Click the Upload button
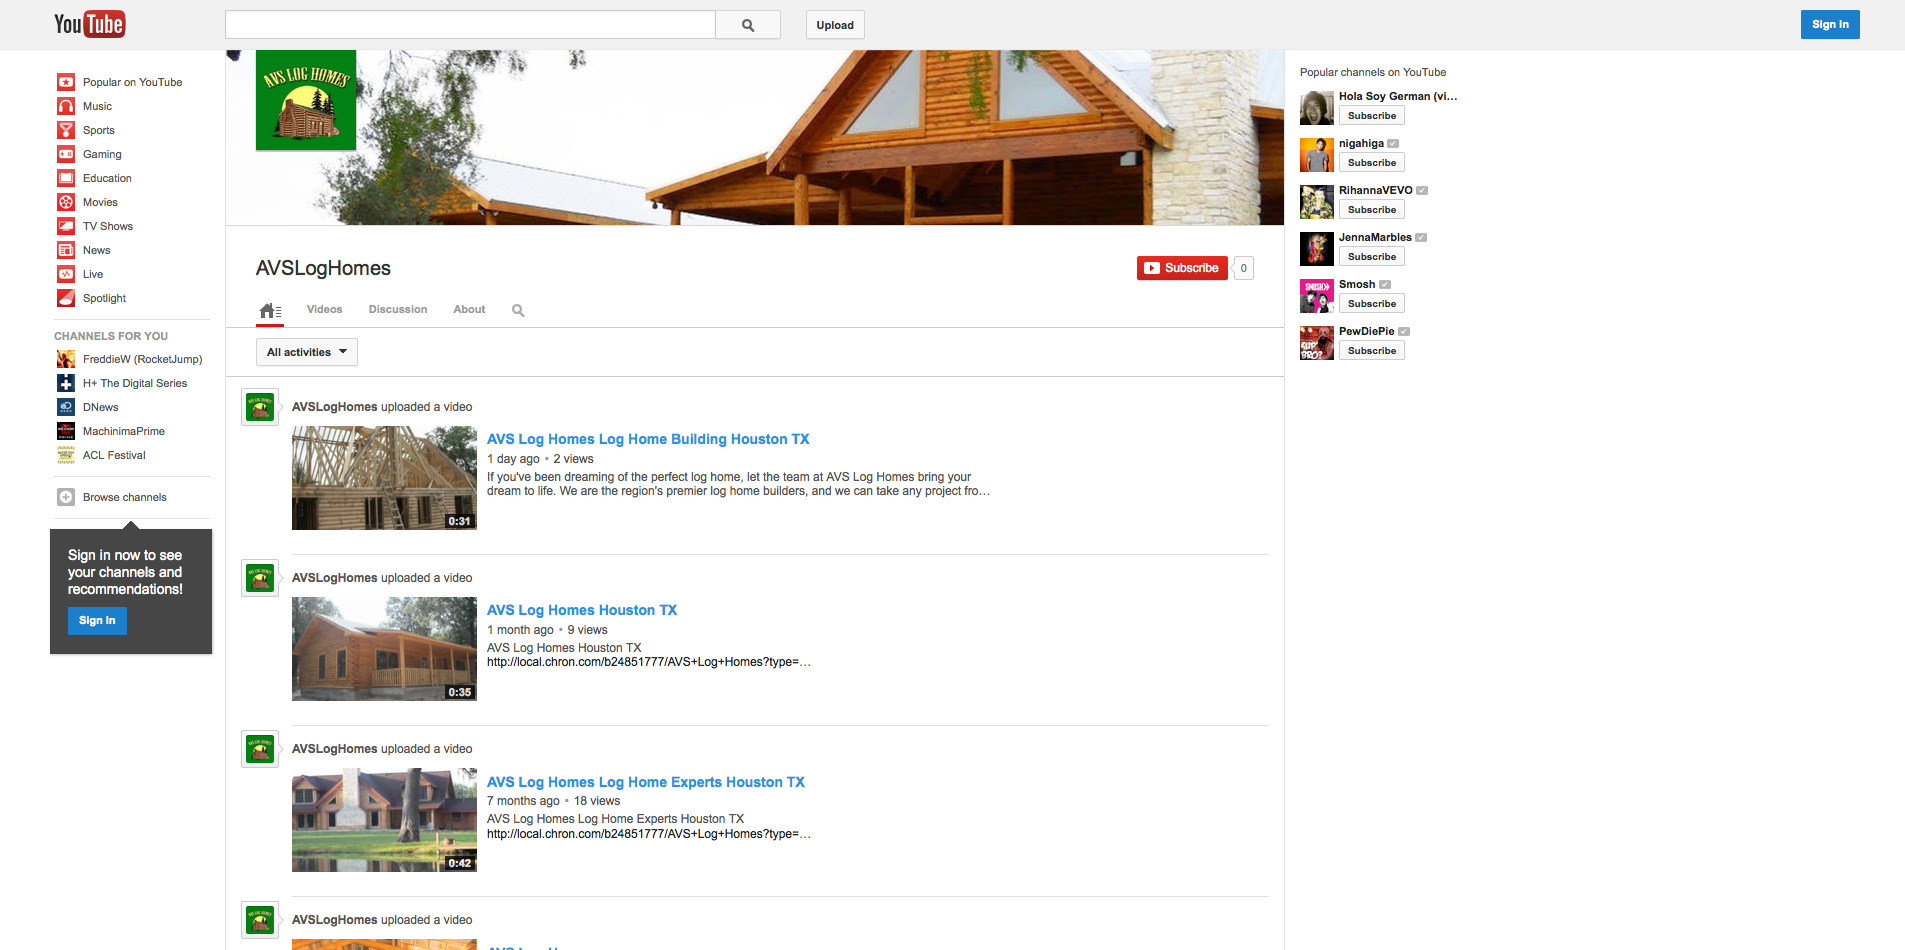This screenshot has width=1905, height=950. pyautogui.click(x=834, y=25)
